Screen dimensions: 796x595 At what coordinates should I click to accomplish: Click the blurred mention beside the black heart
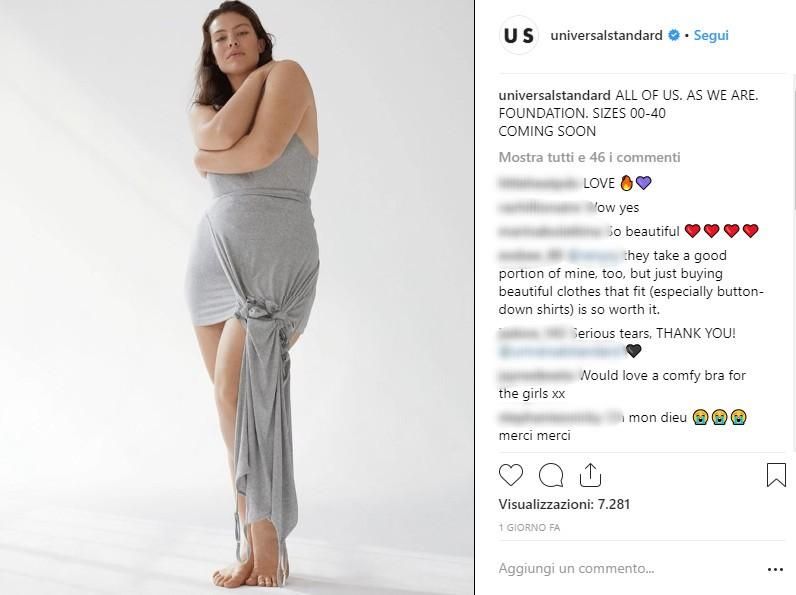point(561,351)
